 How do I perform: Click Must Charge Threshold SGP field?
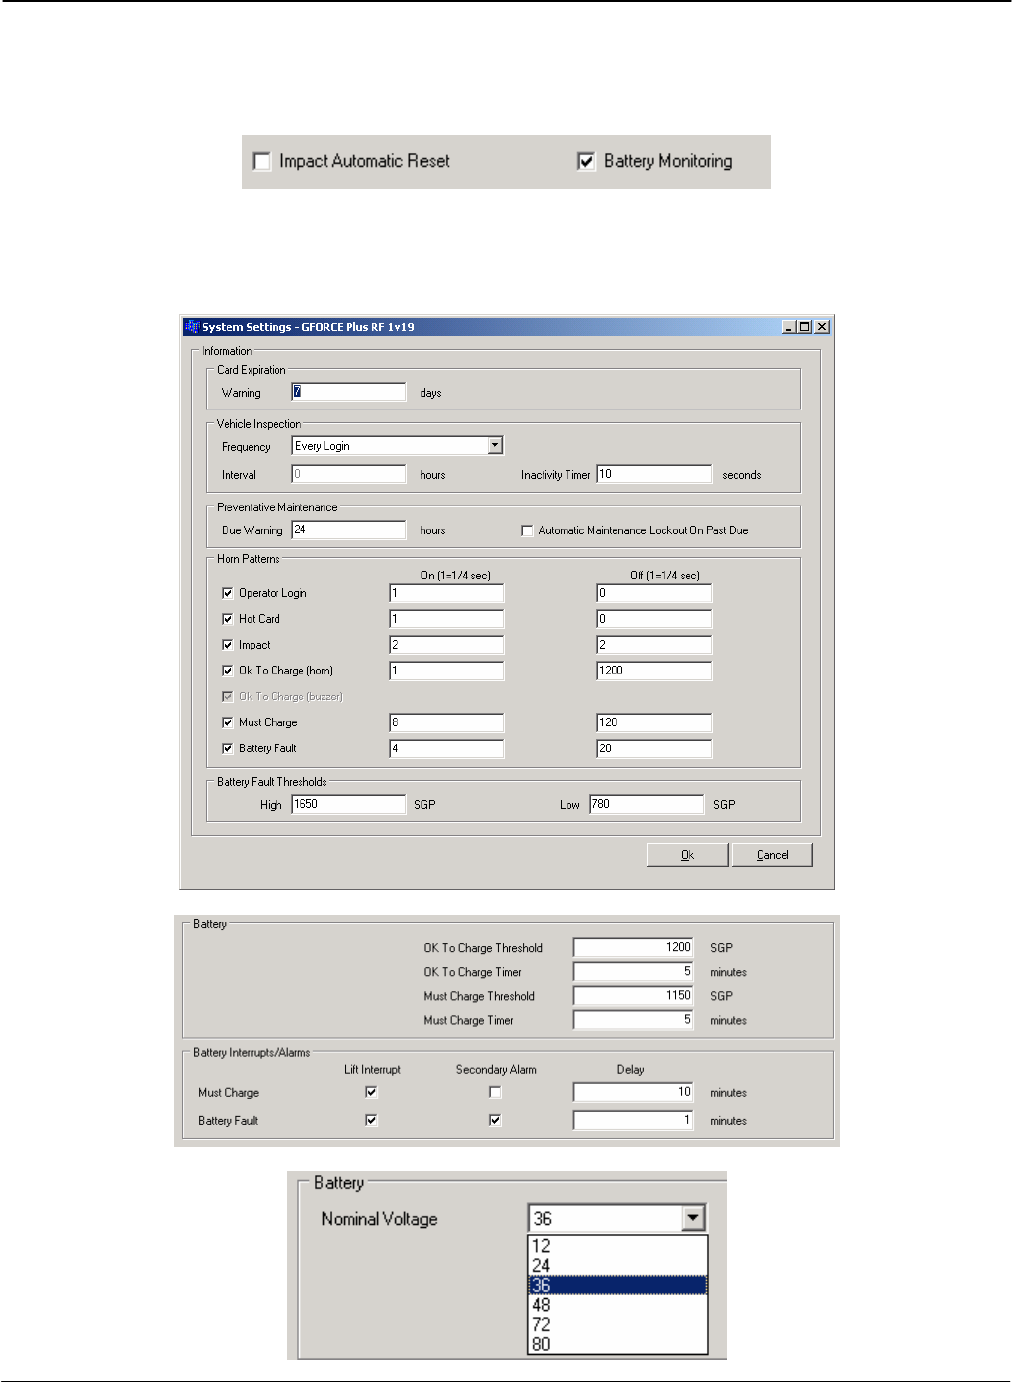(633, 996)
